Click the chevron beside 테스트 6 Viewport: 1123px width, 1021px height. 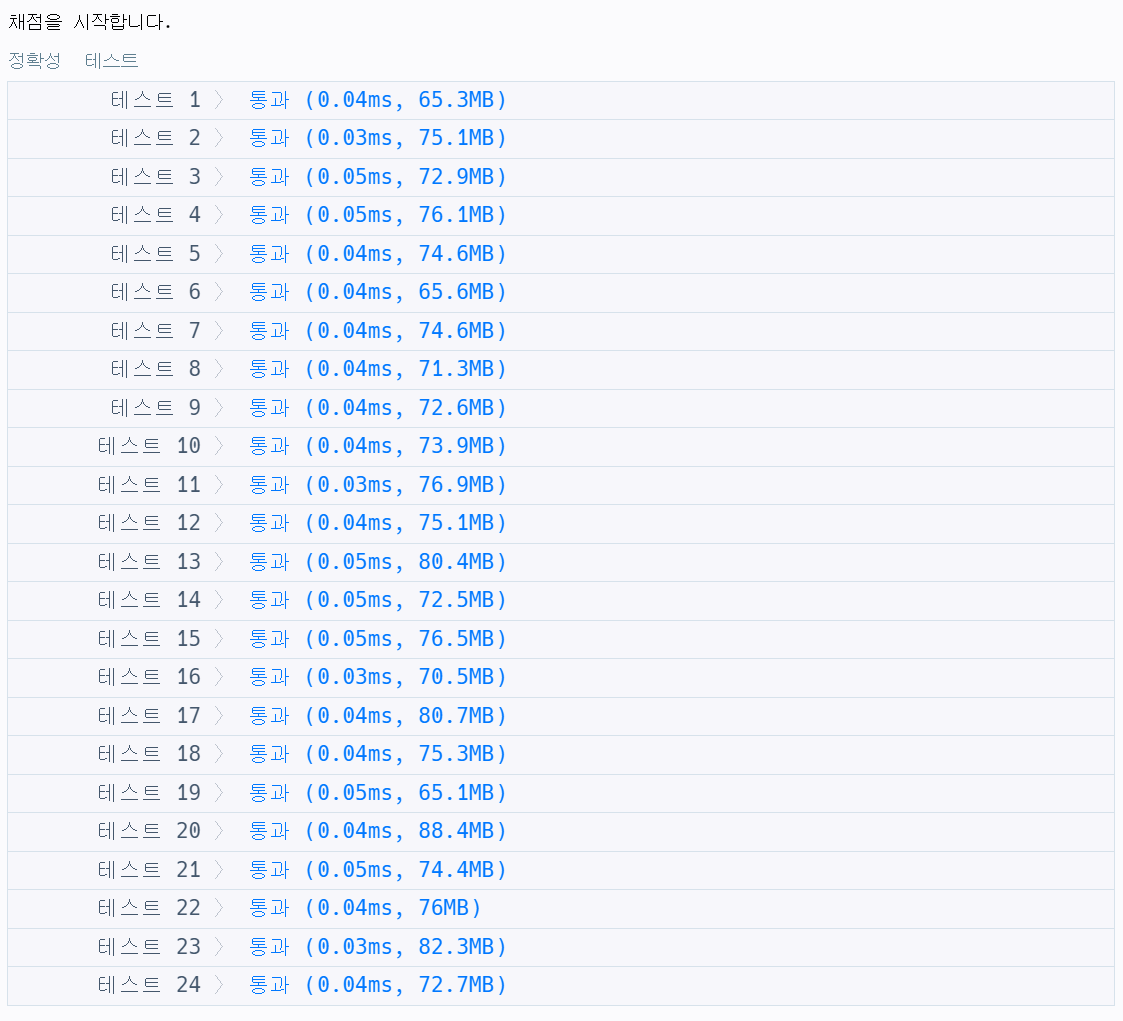tap(219, 291)
